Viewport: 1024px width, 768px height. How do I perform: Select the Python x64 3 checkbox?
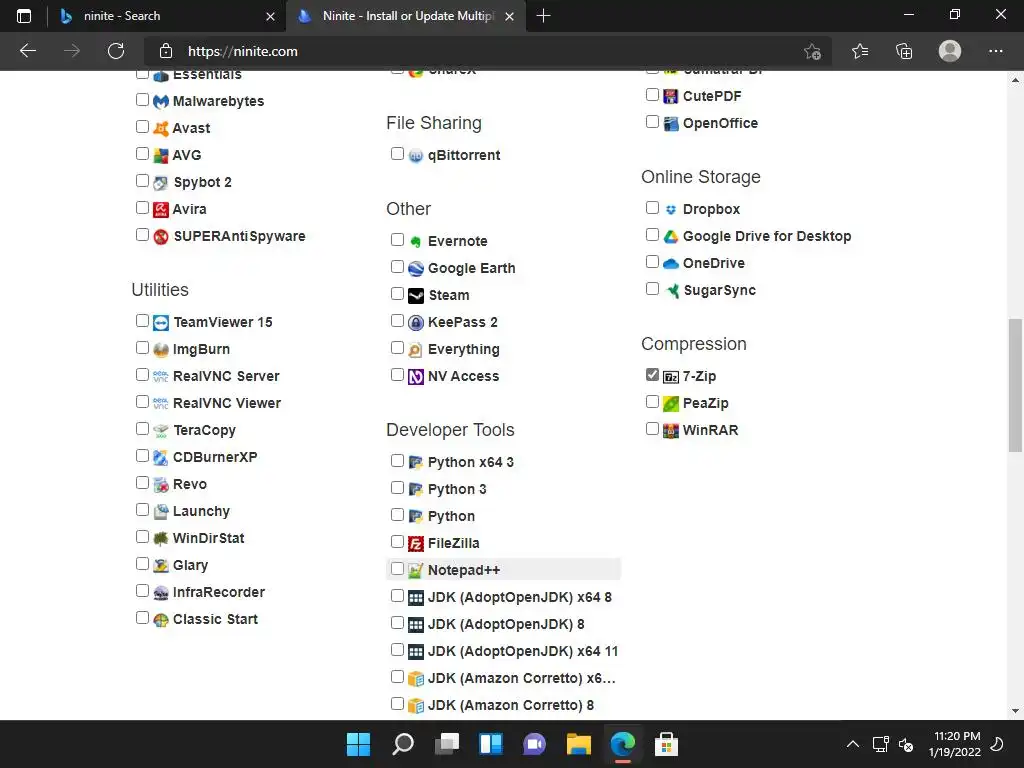tap(397, 460)
